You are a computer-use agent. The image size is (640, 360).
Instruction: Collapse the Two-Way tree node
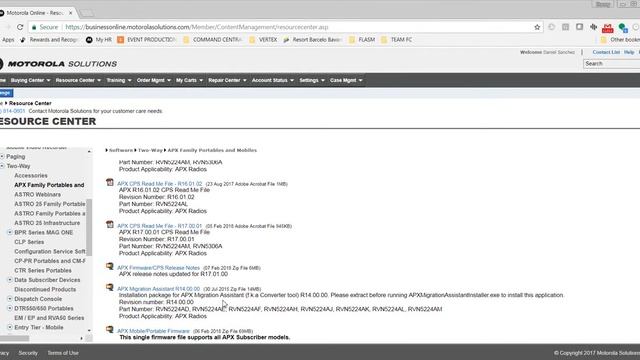coord(2,166)
